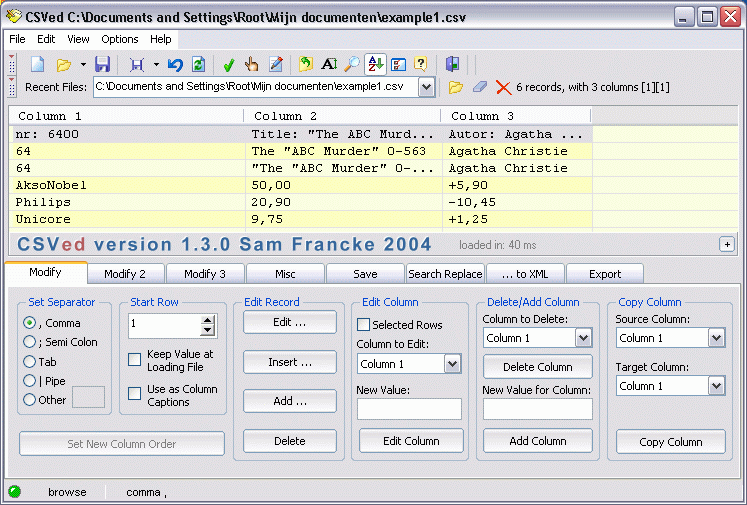Click the New file icon
Image resolution: width=747 pixels, height=505 pixels.
tap(37, 64)
